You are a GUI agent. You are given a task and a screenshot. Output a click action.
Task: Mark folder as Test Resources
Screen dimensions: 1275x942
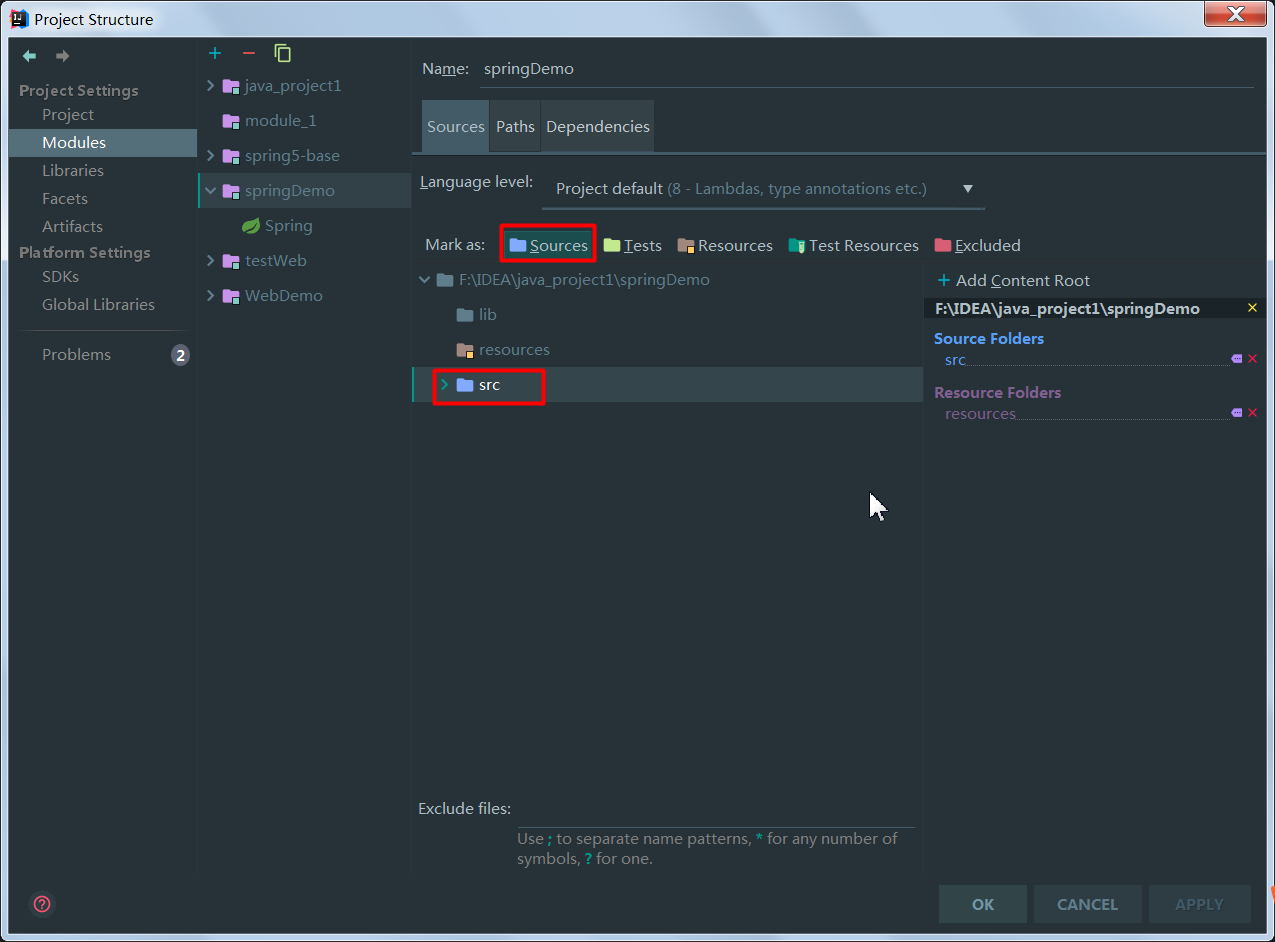[x=853, y=245]
